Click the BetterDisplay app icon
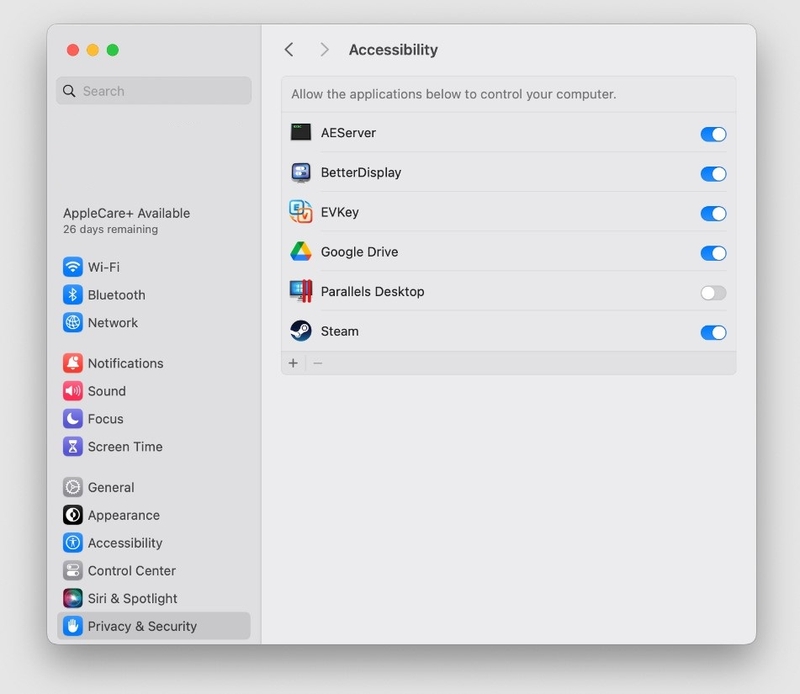800x694 pixels. [301, 172]
